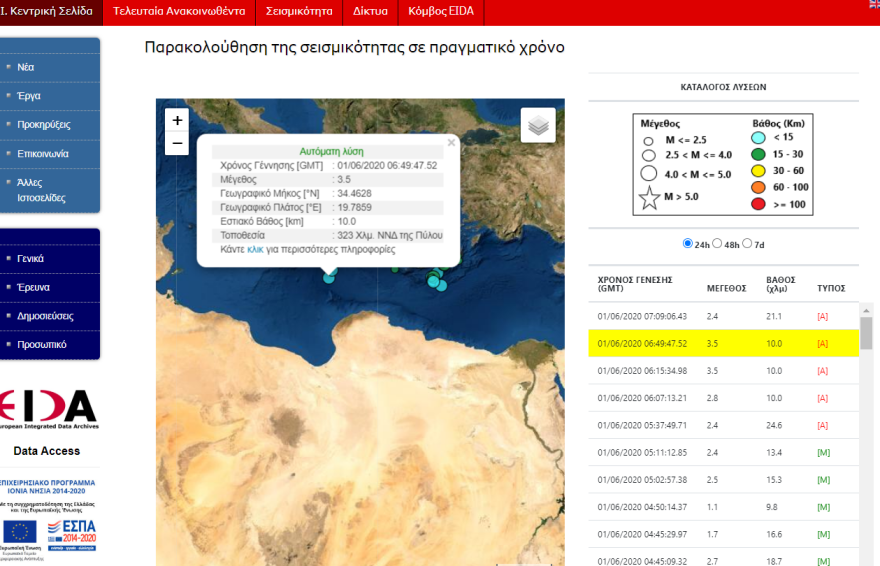The height and width of the screenshot is (566, 880).
Task: Click the EIDA Data Access logo
Action: 48,409
